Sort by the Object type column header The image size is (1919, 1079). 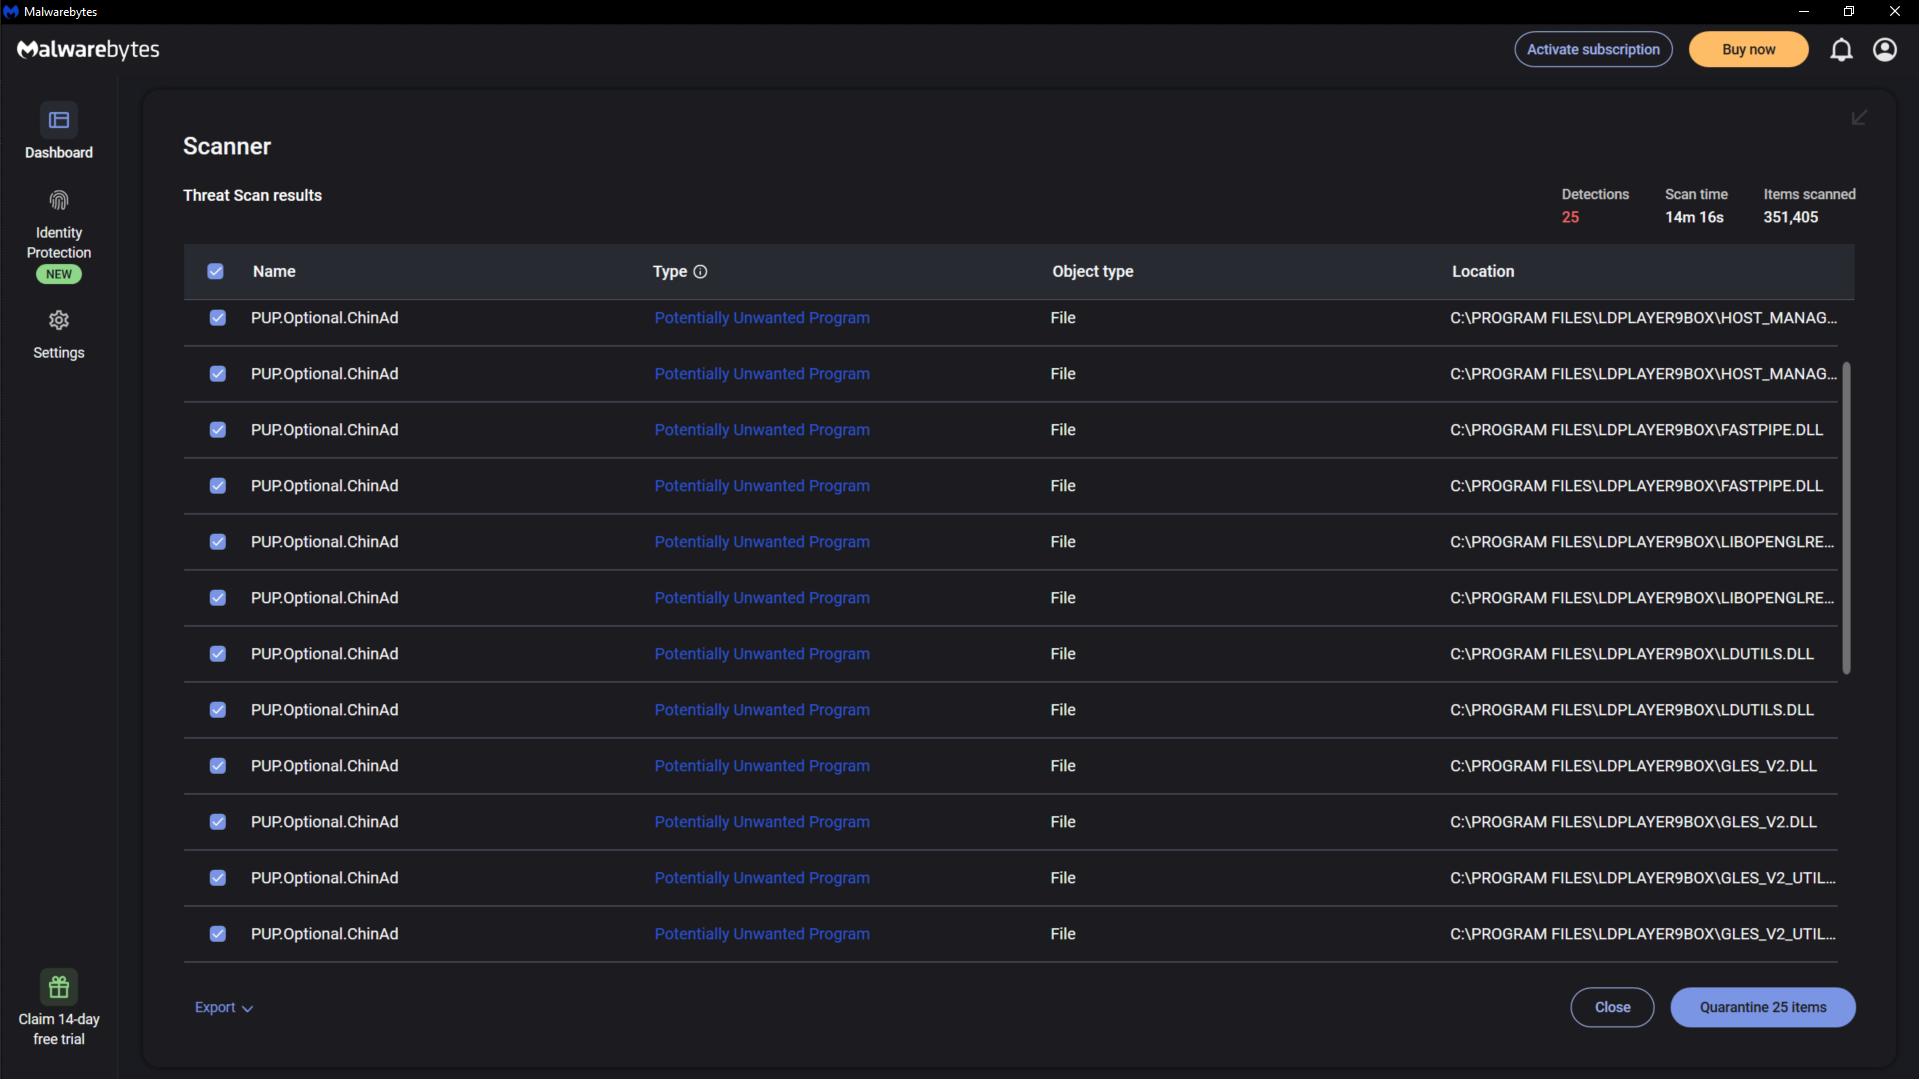(x=1092, y=272)
